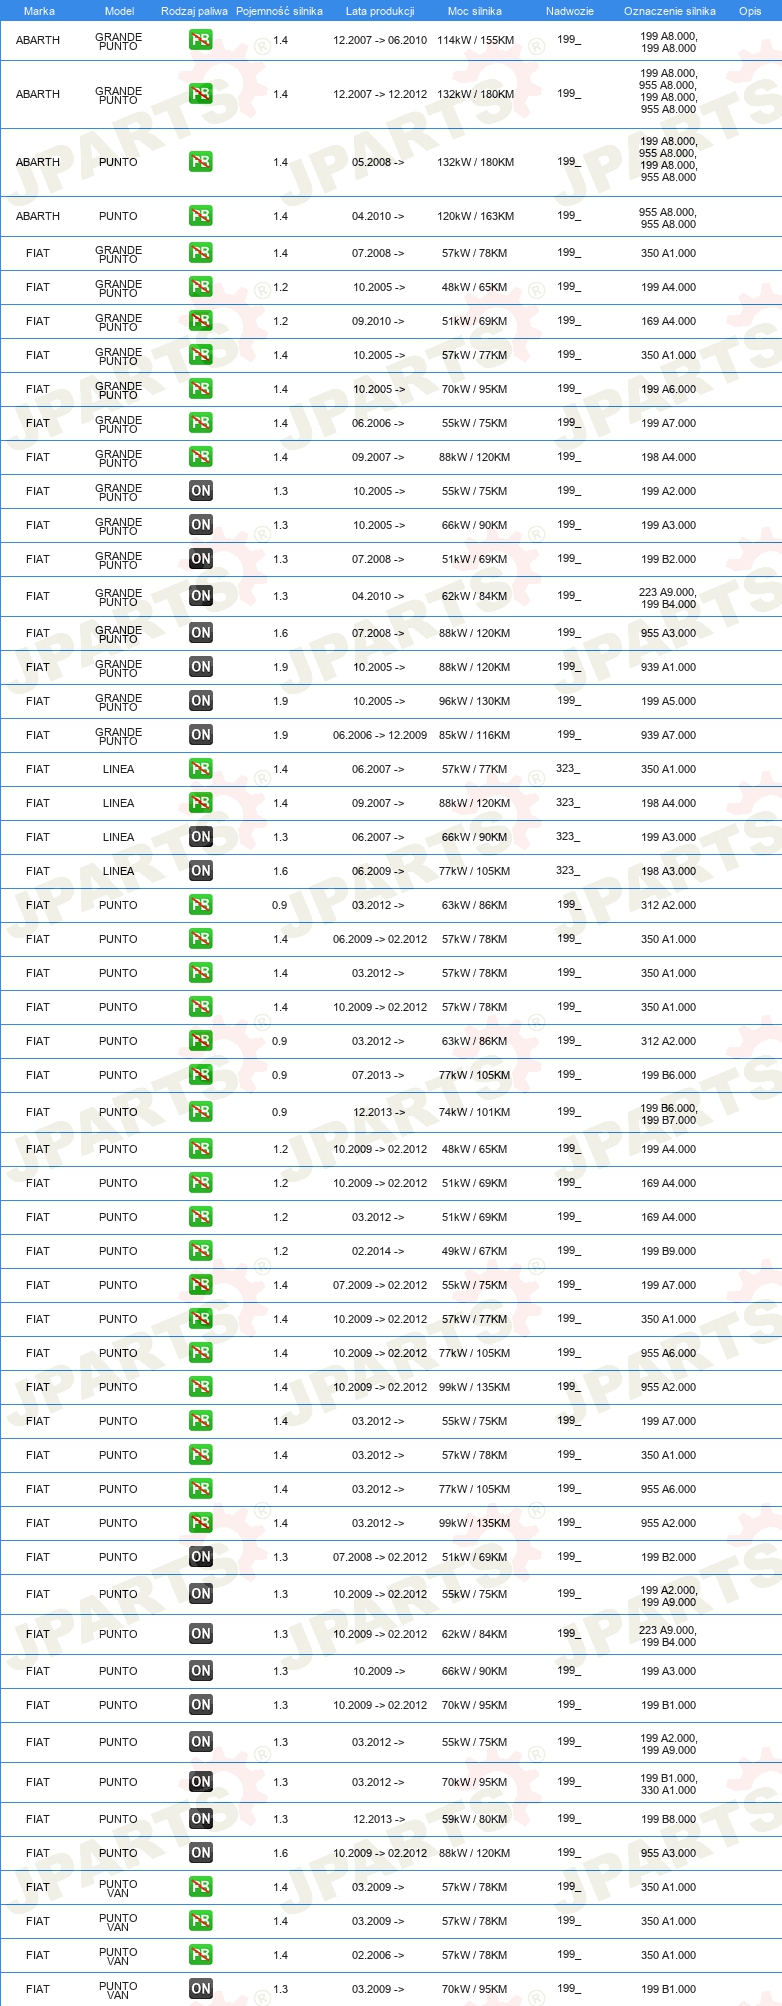The image size is (782, 2006).
Task: Select the 49kW / 67KM power cell
Action: (475, 1251)
